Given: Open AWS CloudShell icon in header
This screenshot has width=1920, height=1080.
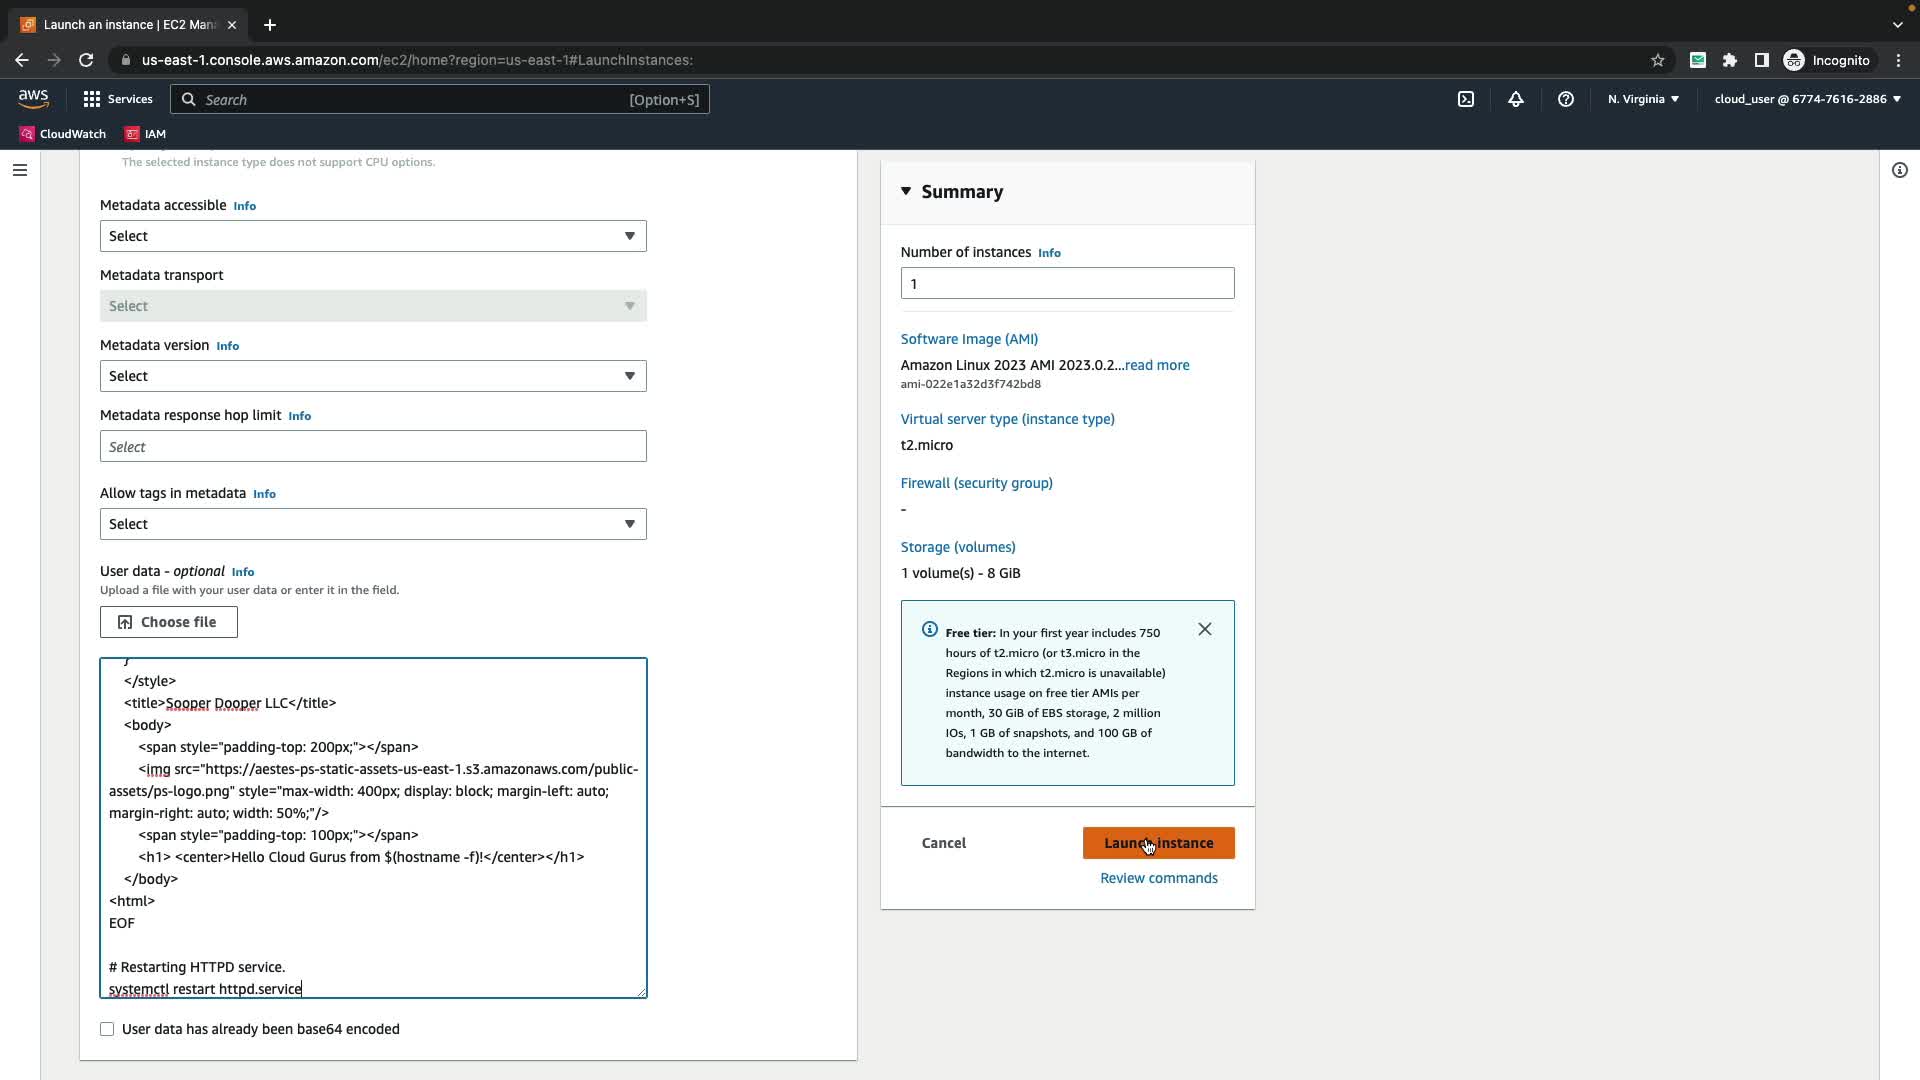Looking at the screenshot, I should click(1465, 99).
